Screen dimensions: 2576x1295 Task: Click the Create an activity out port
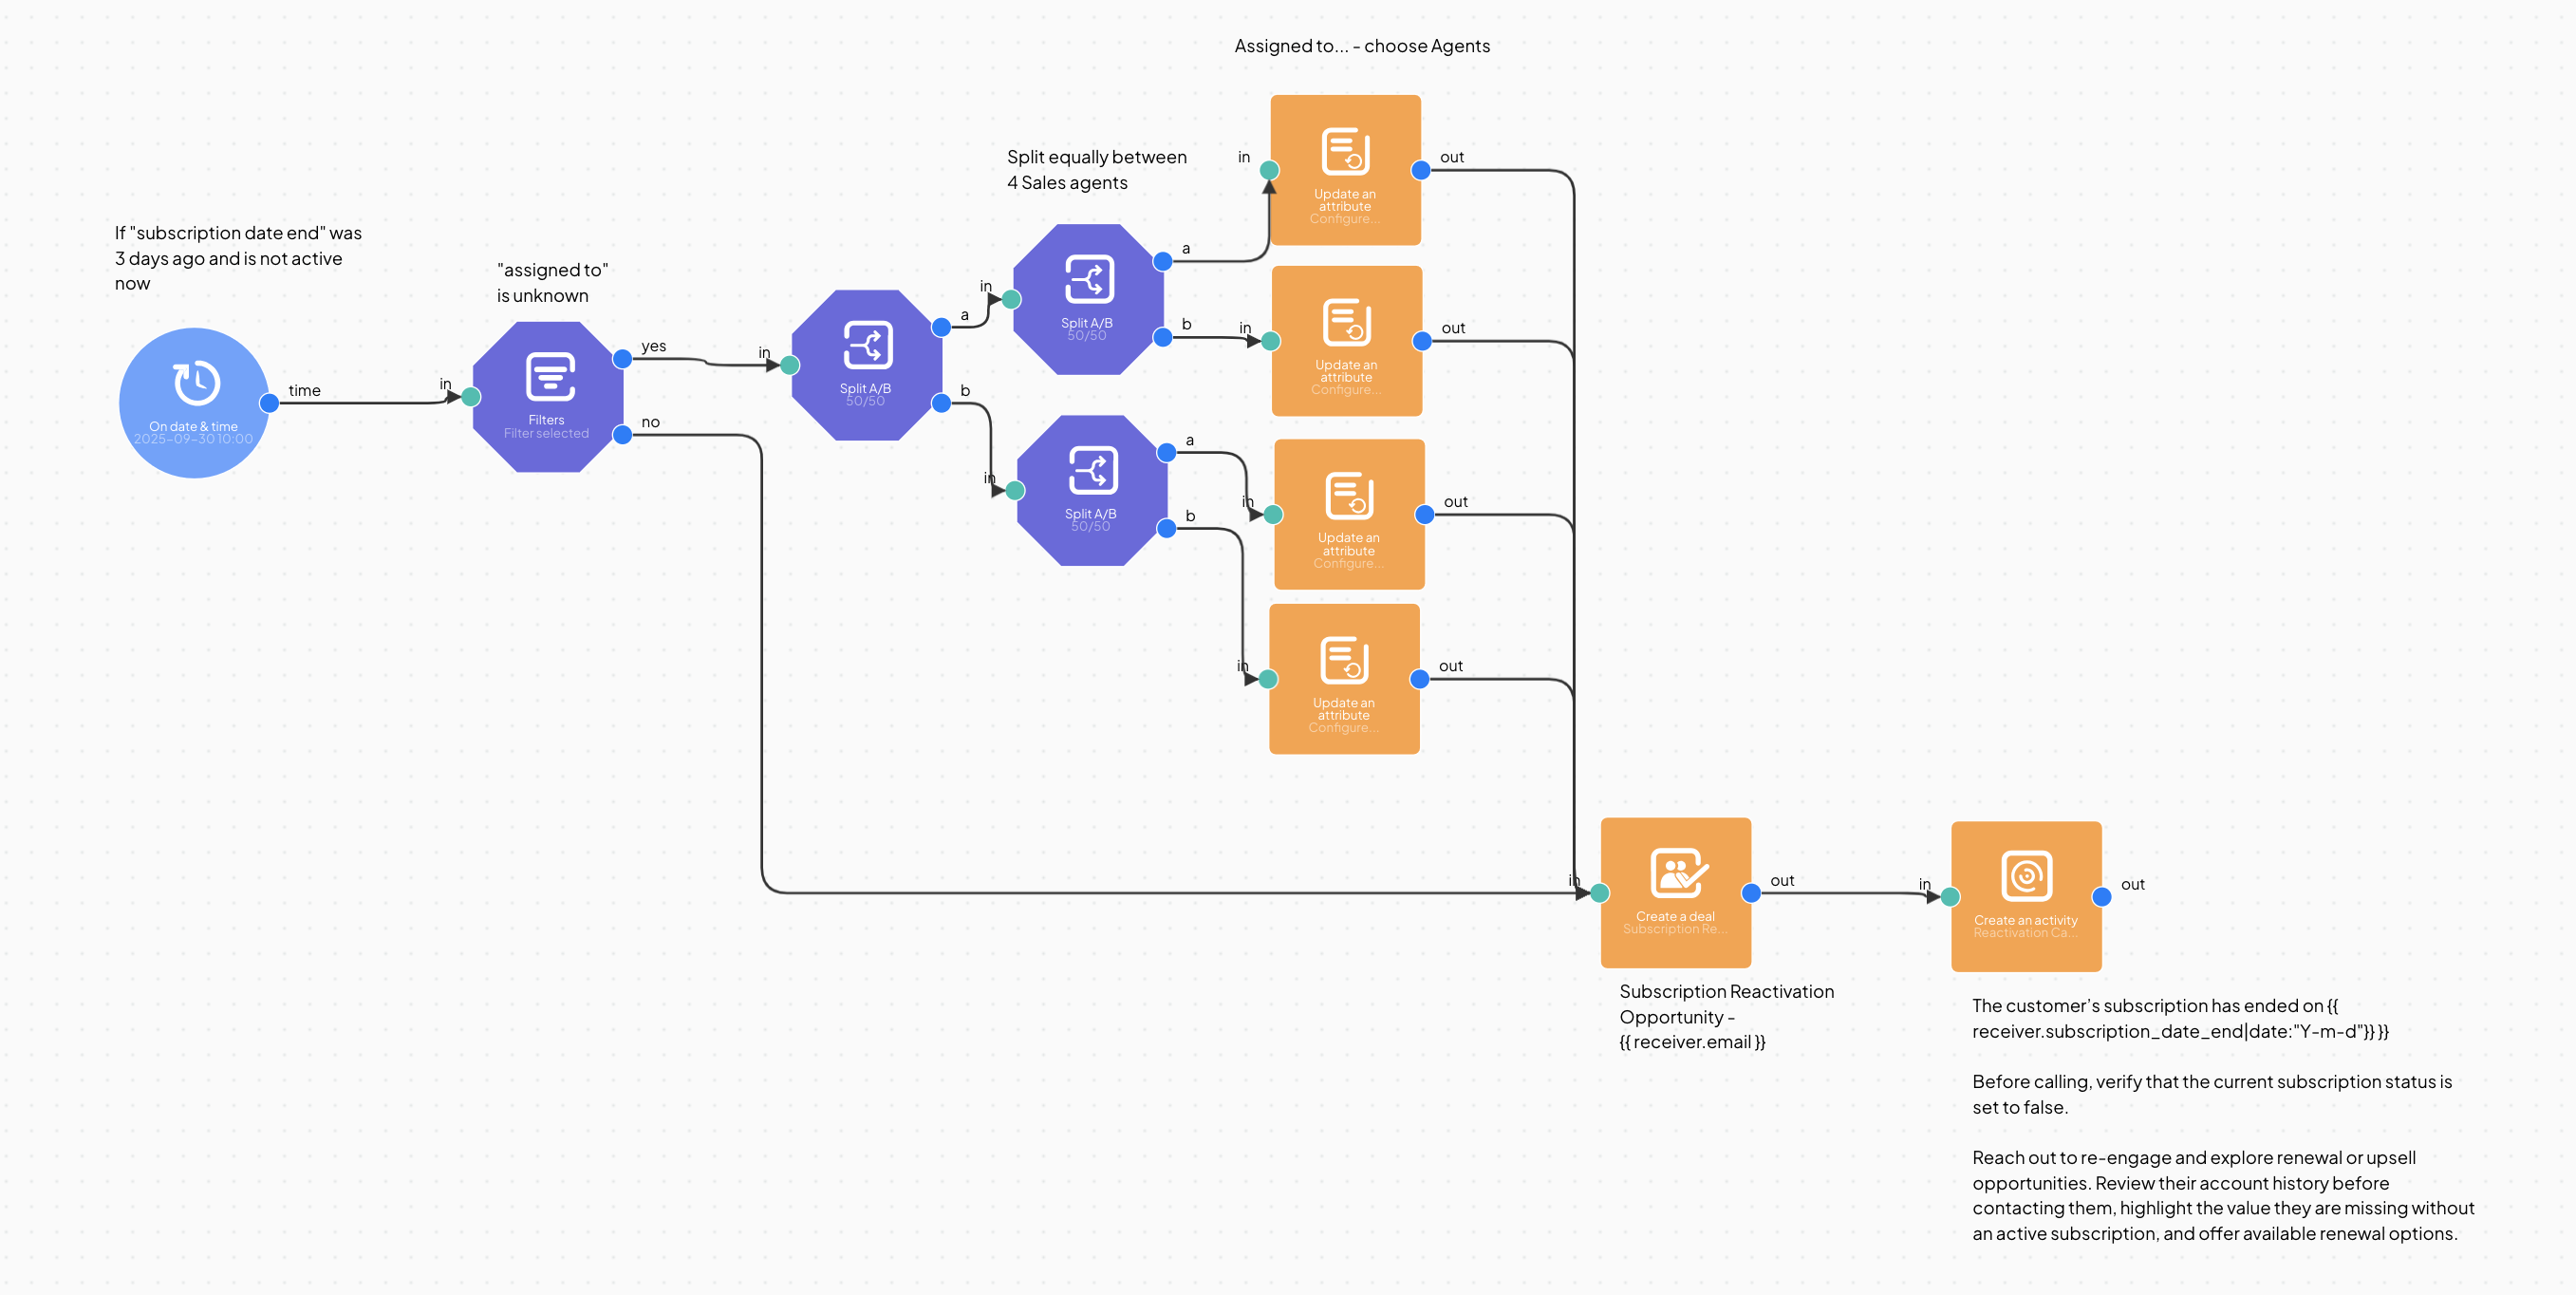pyautogui.click(x=2102, y=897)
